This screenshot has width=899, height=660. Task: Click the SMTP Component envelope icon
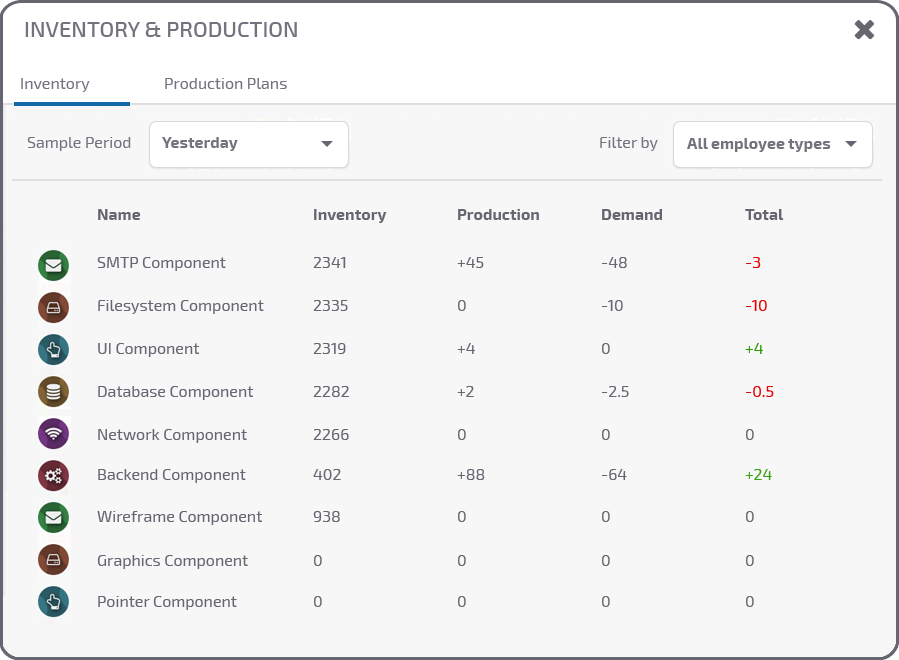click(x=53, y=265)
